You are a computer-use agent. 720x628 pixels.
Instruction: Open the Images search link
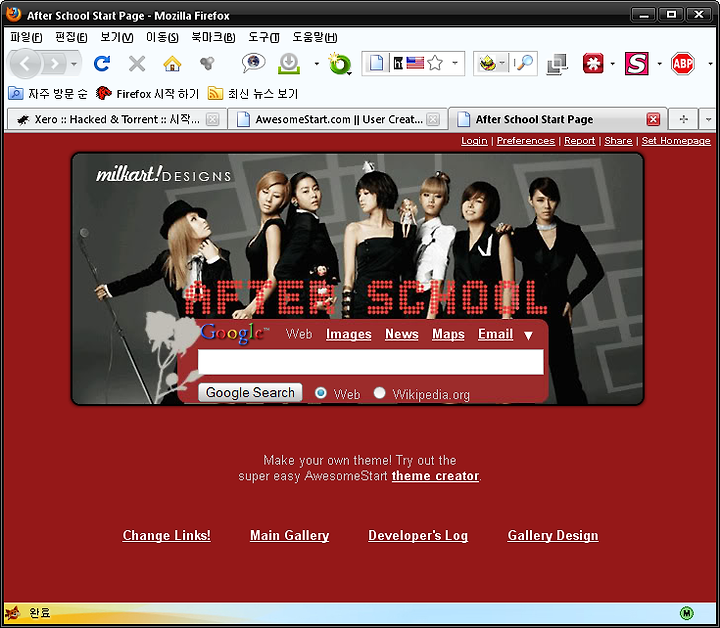(349, 334)
